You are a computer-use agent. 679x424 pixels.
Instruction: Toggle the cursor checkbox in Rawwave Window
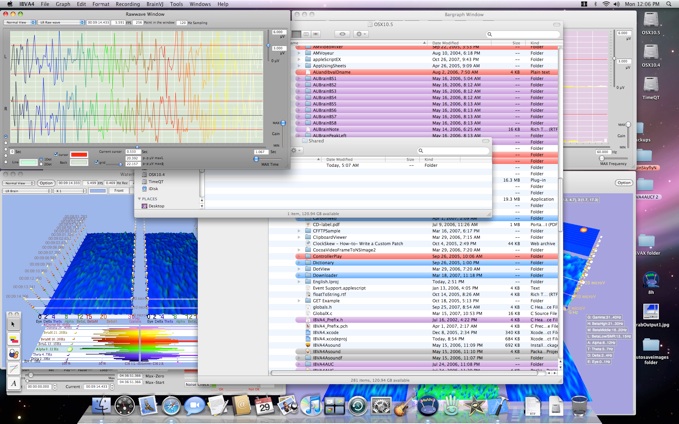pos(56,154)
